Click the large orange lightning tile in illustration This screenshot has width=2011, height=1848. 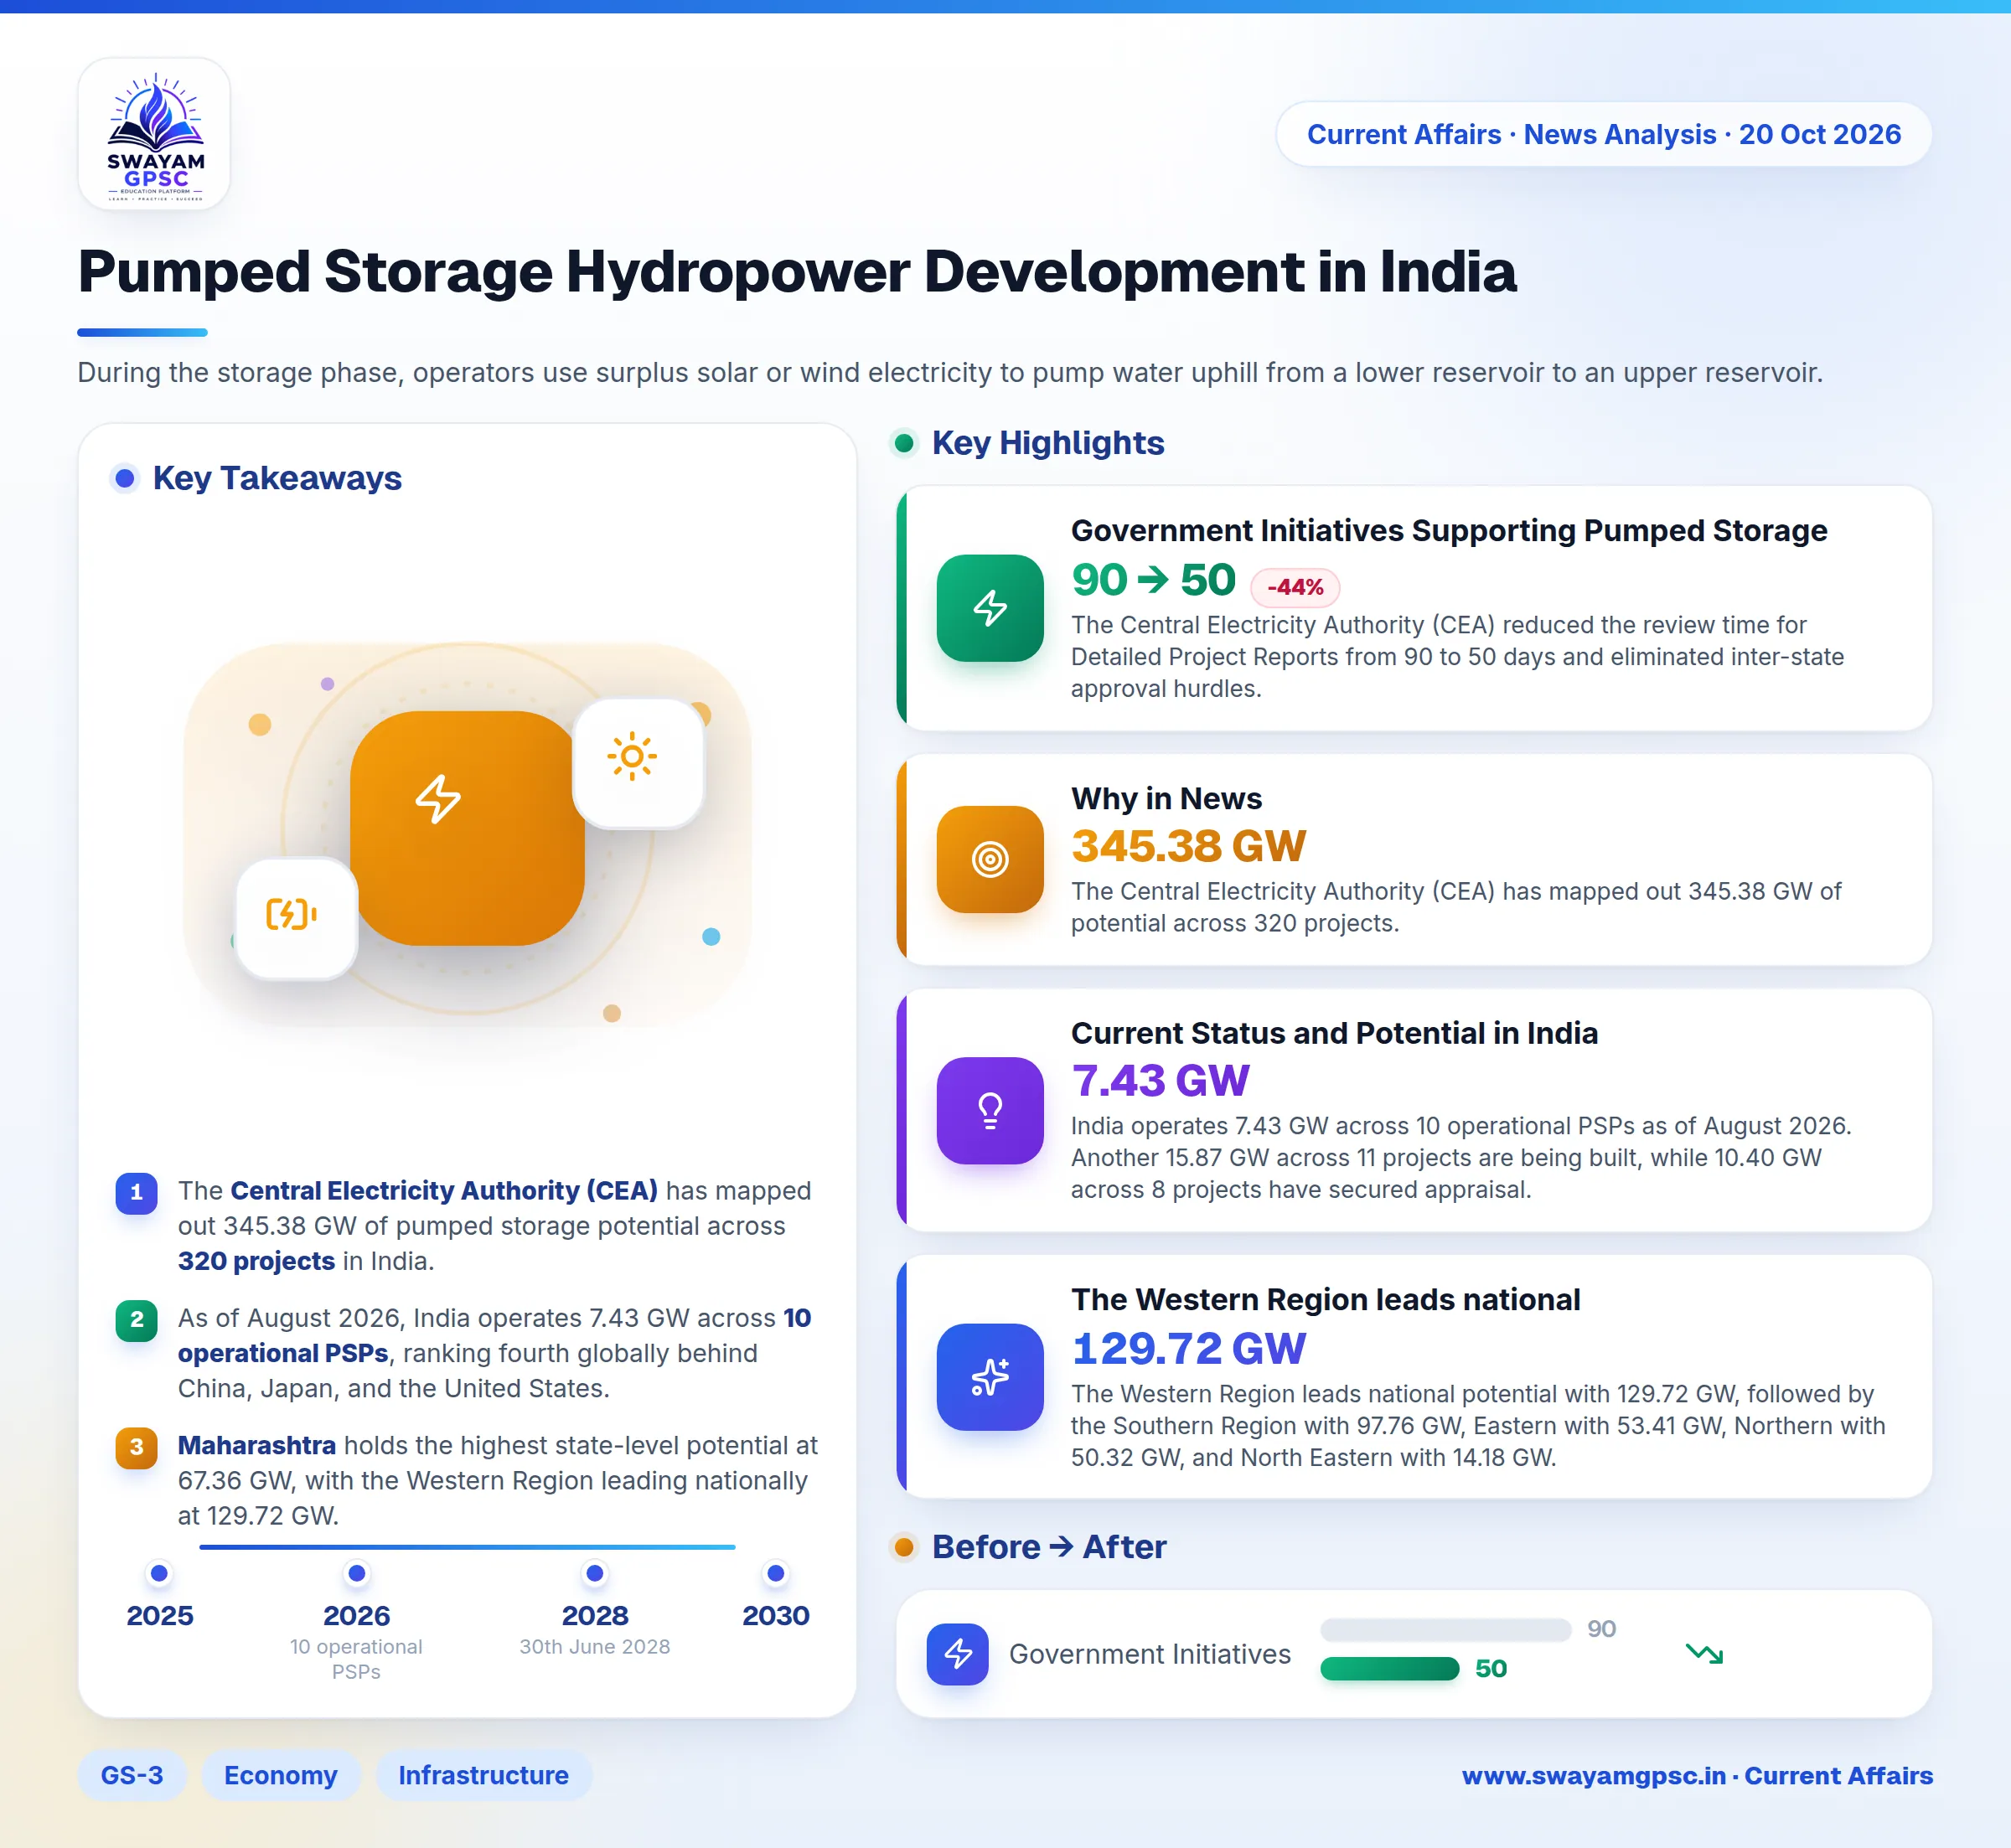pyautogui.click(x=467, y=828)
